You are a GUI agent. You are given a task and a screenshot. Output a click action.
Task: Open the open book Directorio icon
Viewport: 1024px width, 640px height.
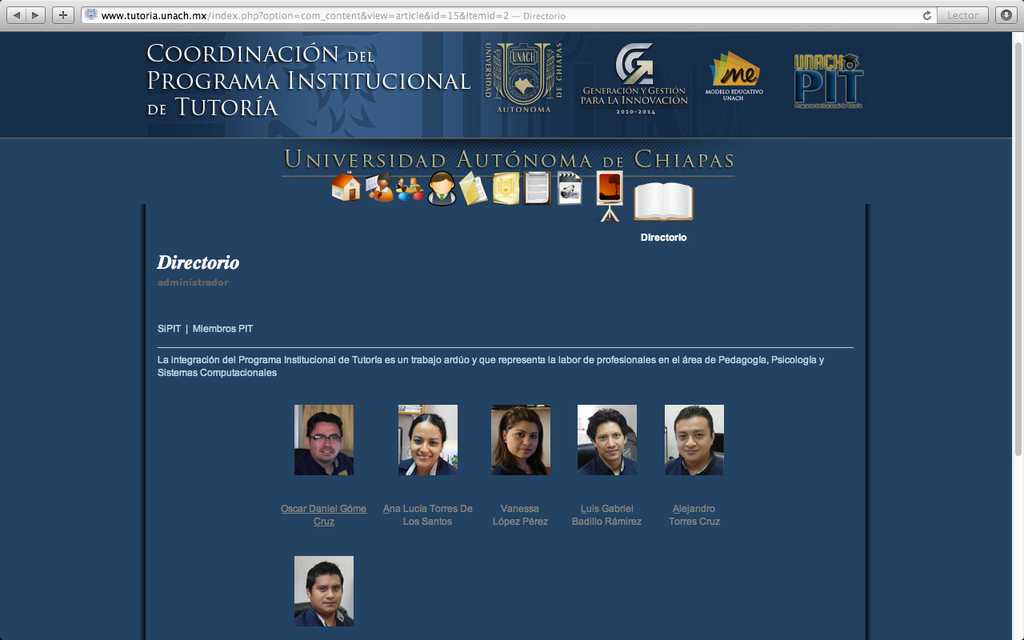664,201
